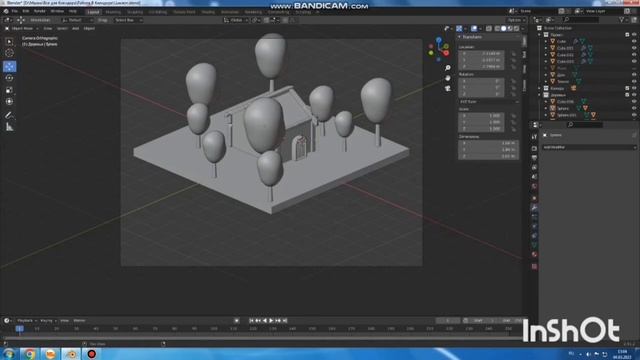The width and height of the screenshot is (640, 360).
Task: Open the Texture properties tab
Action: click(x=534, y=267)
